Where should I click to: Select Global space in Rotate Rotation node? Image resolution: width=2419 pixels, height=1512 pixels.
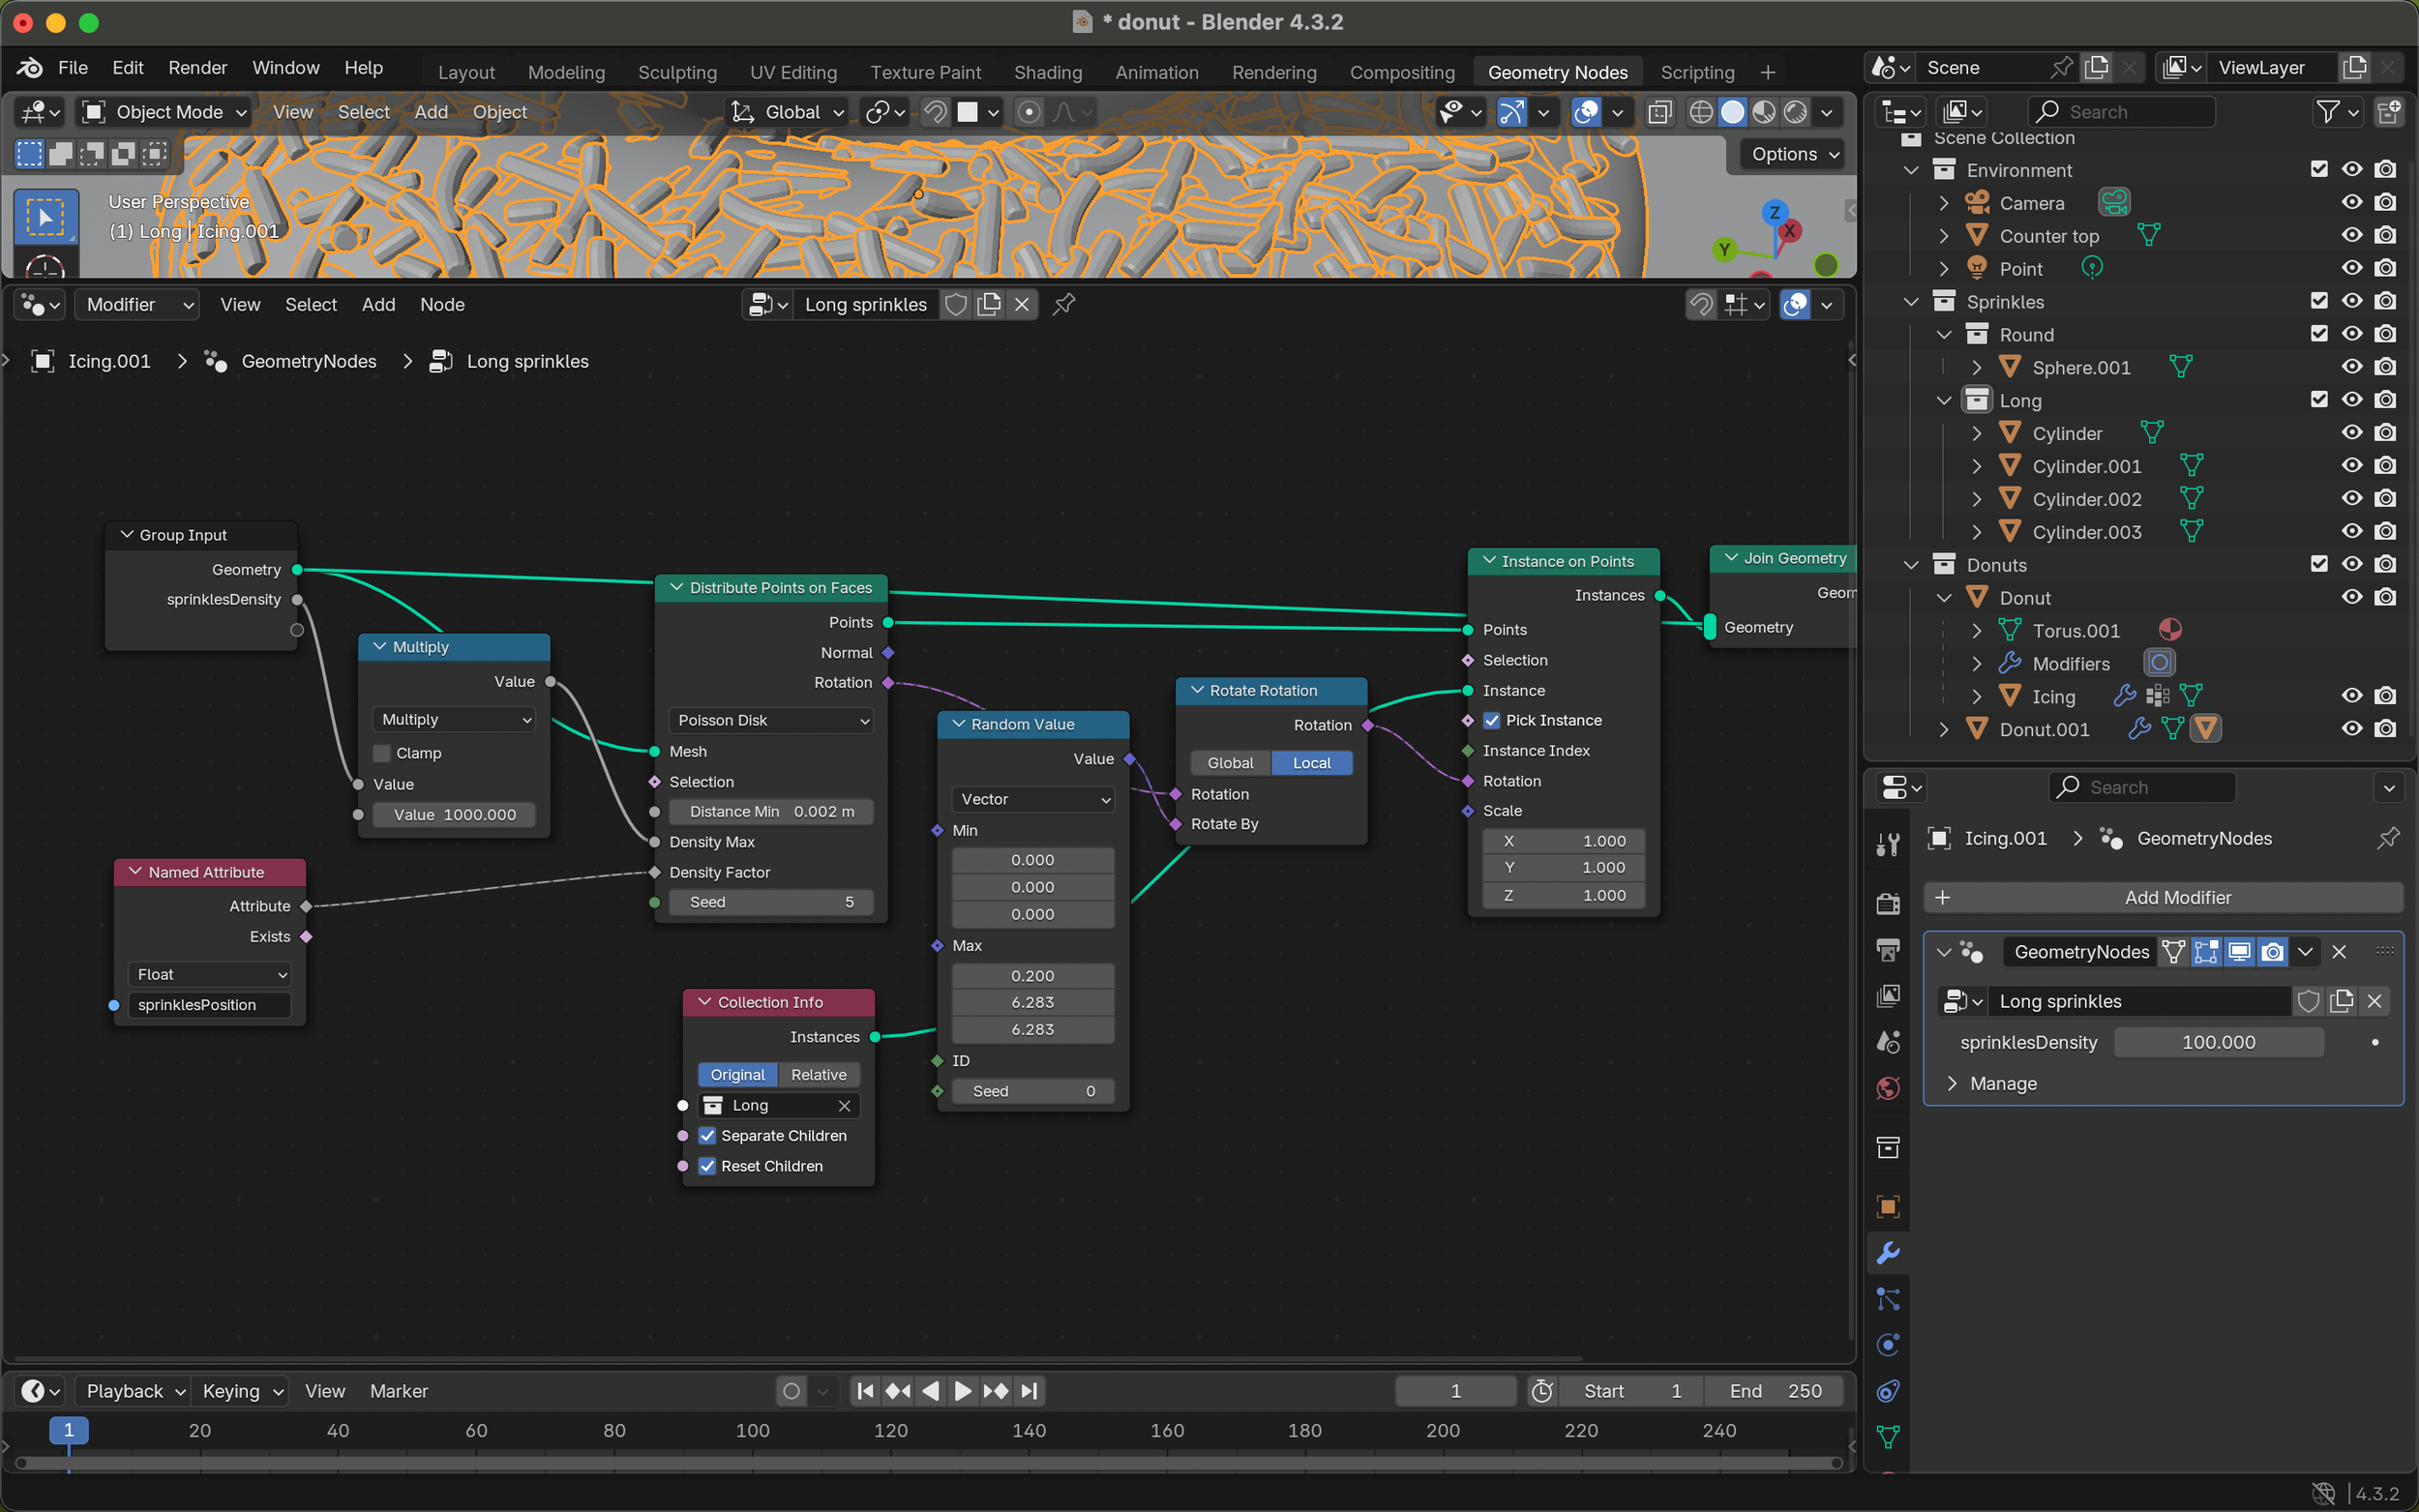click(1230, 763)
